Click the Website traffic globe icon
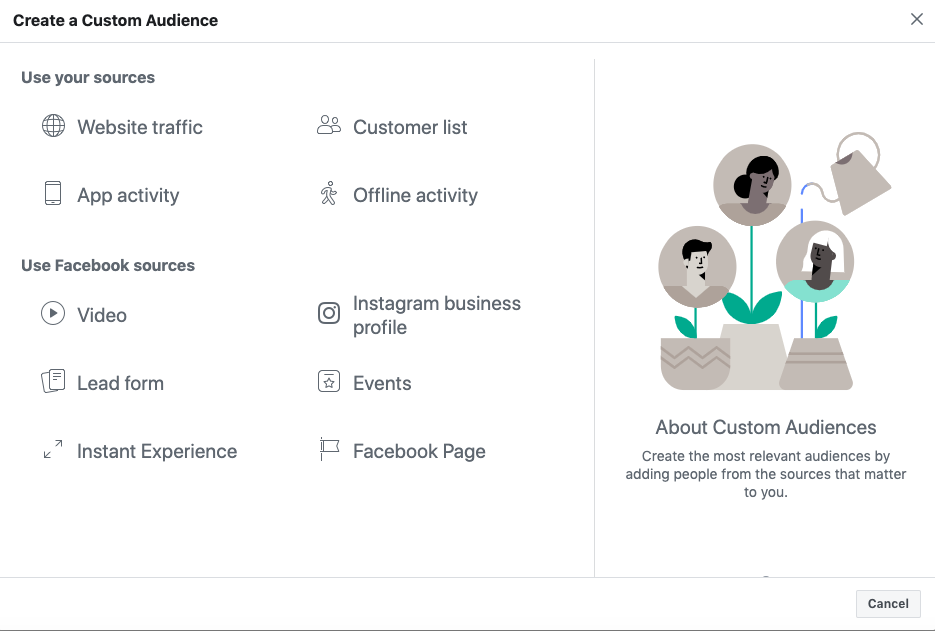This screenshot has width=935, height=631. coord(53,126)
